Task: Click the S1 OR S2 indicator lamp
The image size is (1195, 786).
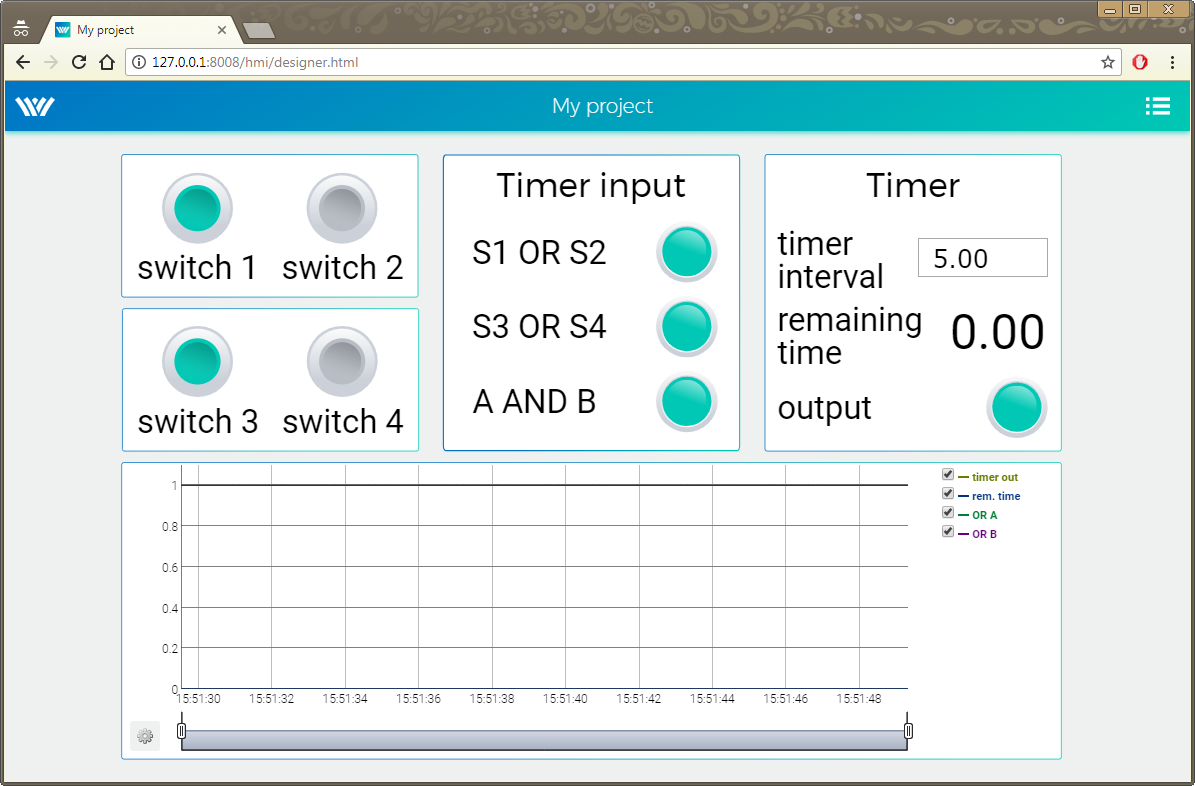Action: click(x=687, y=252)
